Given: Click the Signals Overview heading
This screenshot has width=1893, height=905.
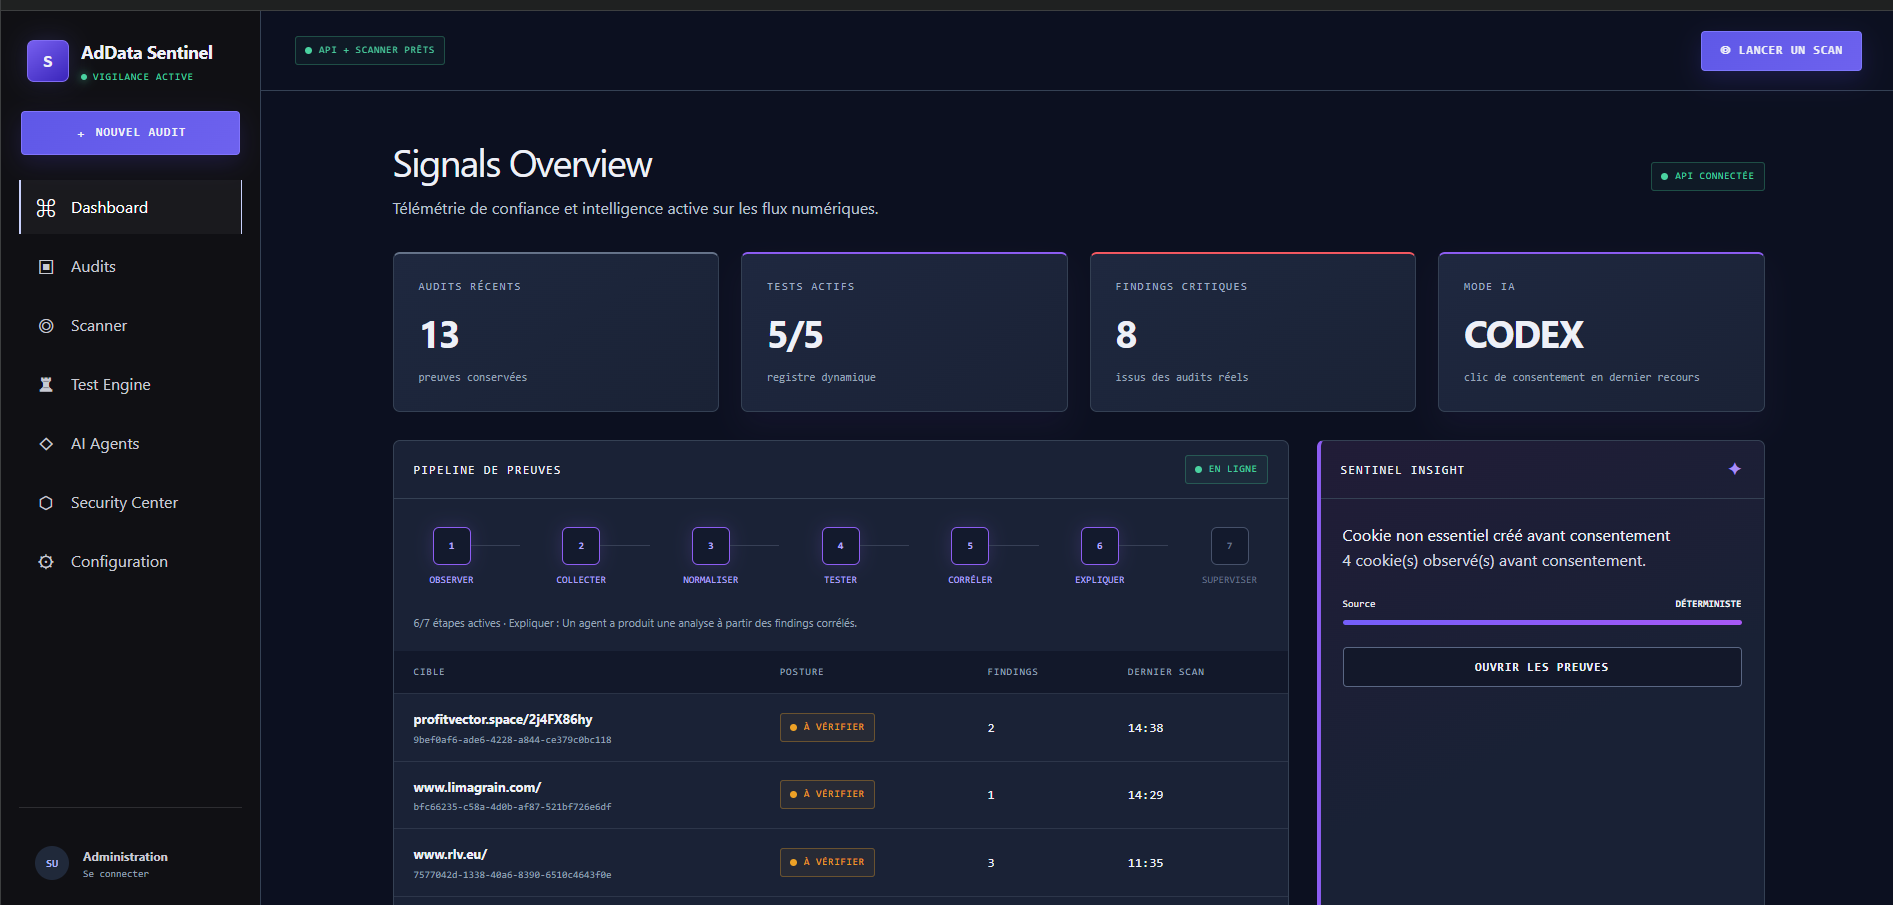Looking at the screenshot, I should coord(522,165).
